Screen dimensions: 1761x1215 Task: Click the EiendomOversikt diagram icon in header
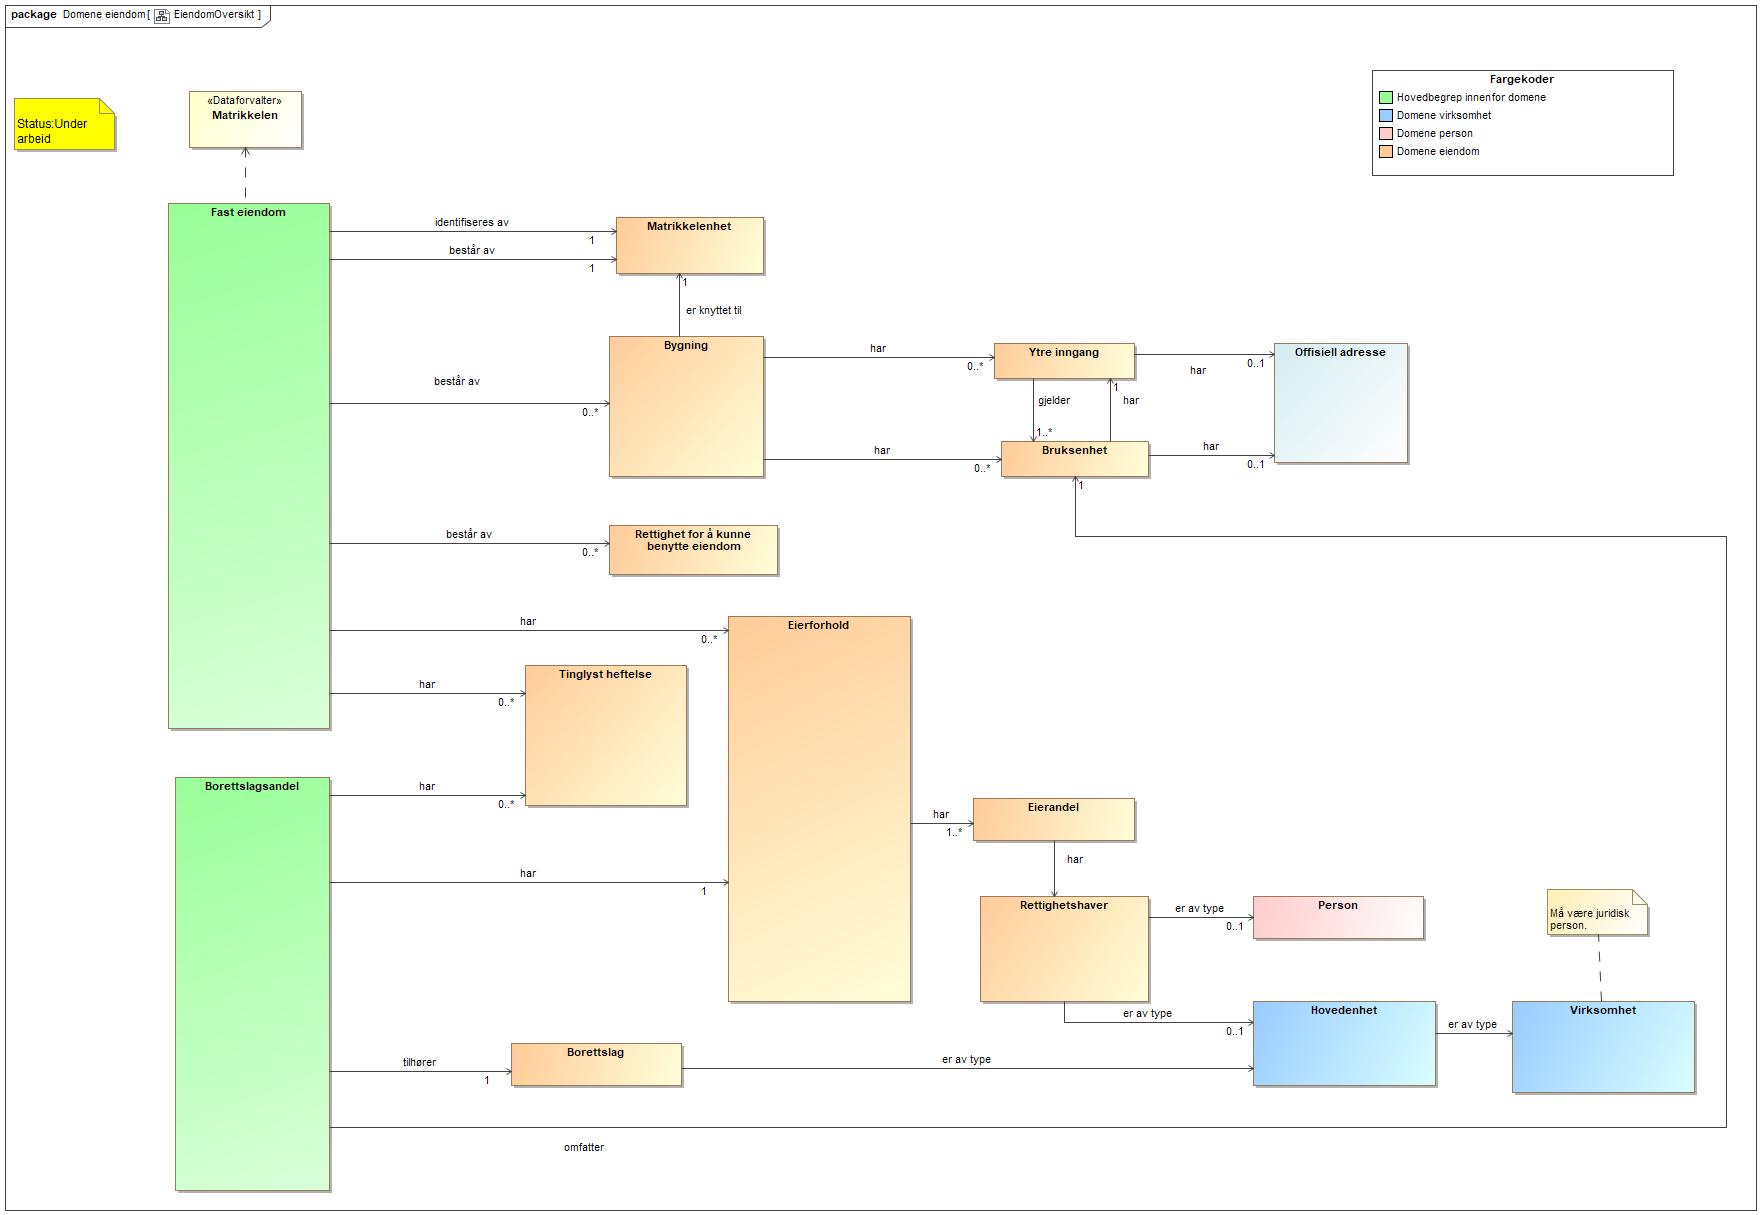tap(162, 15)
